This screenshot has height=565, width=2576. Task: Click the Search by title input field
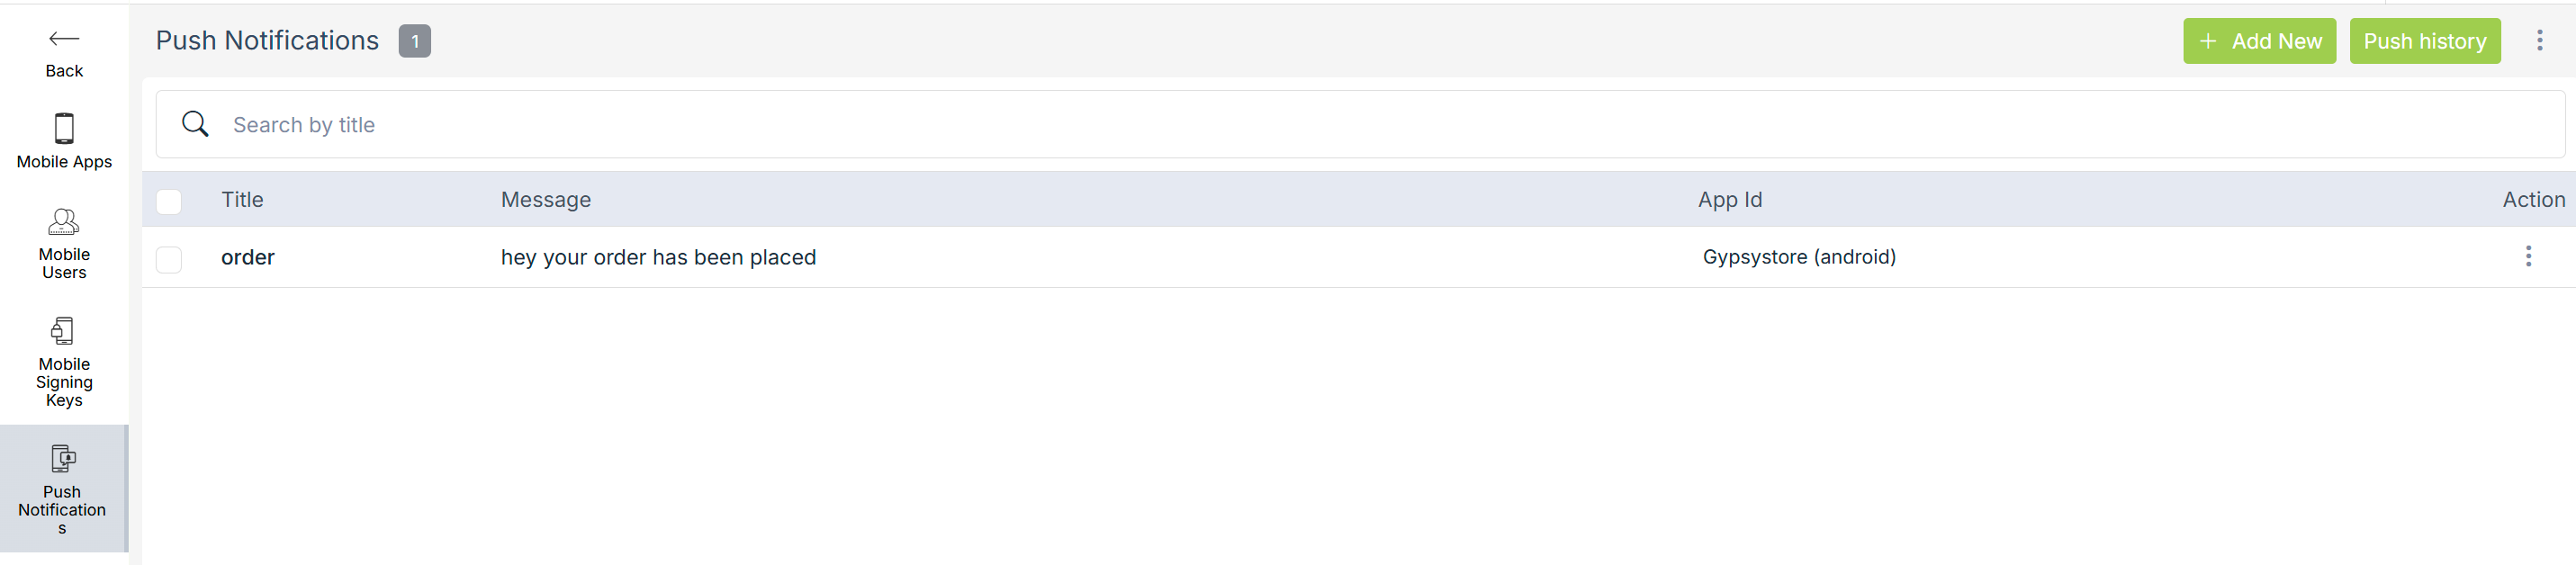(500, 124)
